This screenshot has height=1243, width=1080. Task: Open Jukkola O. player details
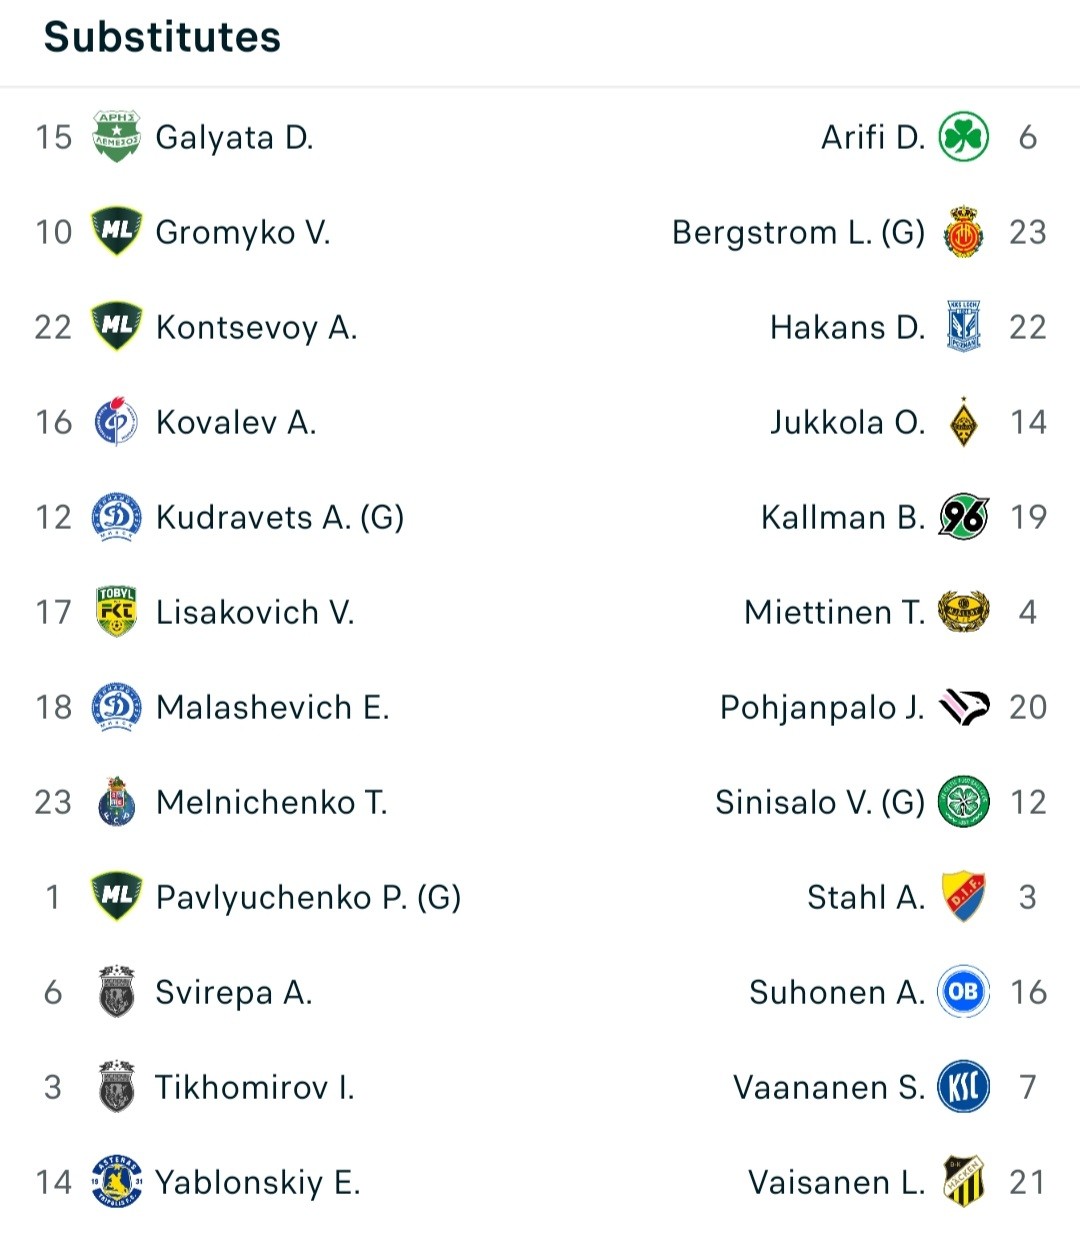click(x=848, y=422)
